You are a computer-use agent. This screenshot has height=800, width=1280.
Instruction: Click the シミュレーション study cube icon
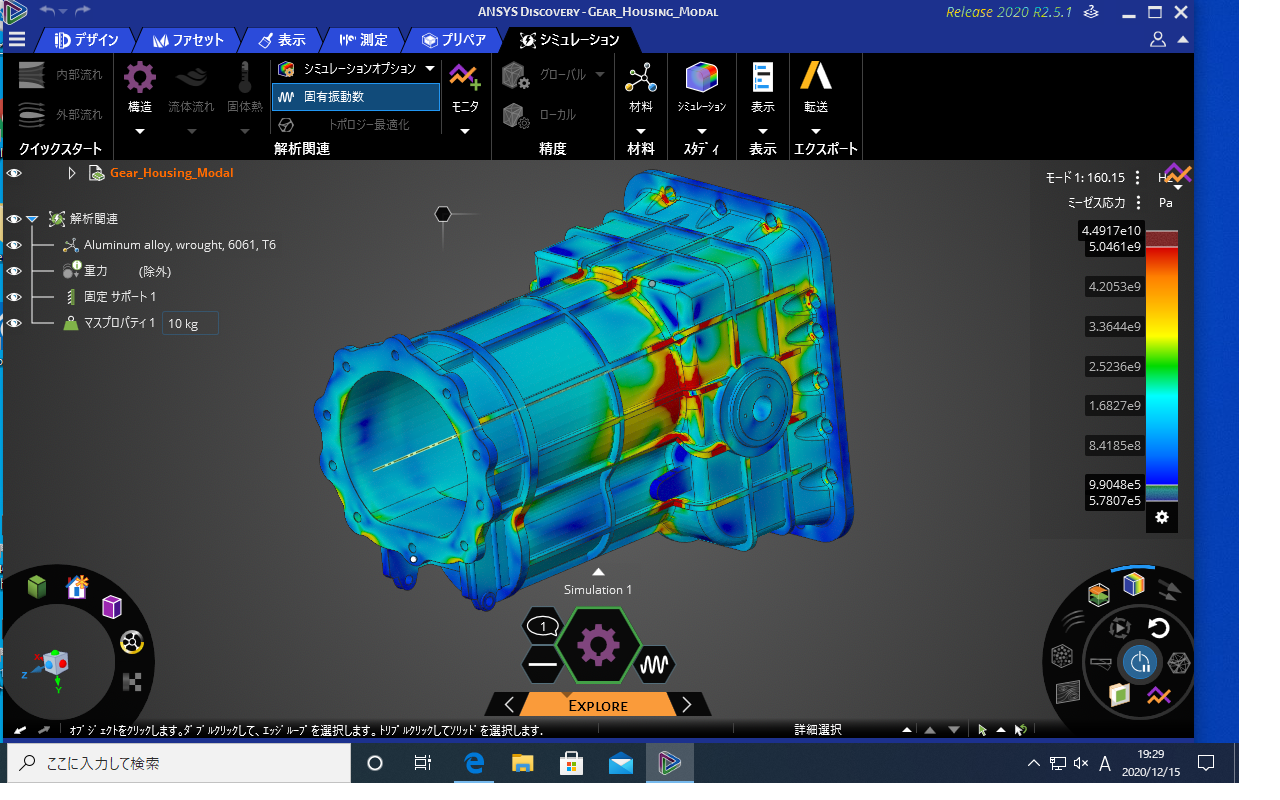(x=701, y=77)
